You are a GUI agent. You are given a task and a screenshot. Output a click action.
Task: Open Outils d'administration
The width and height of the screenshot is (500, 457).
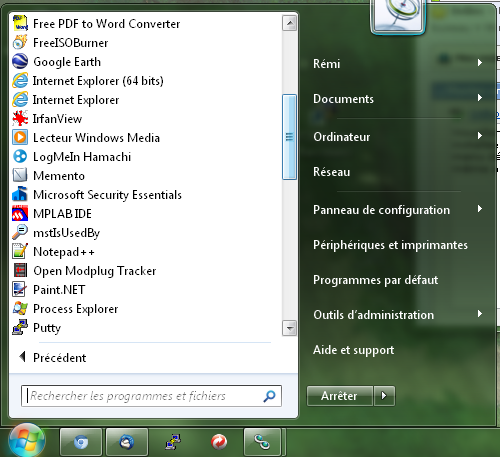[x=373, y=315]
